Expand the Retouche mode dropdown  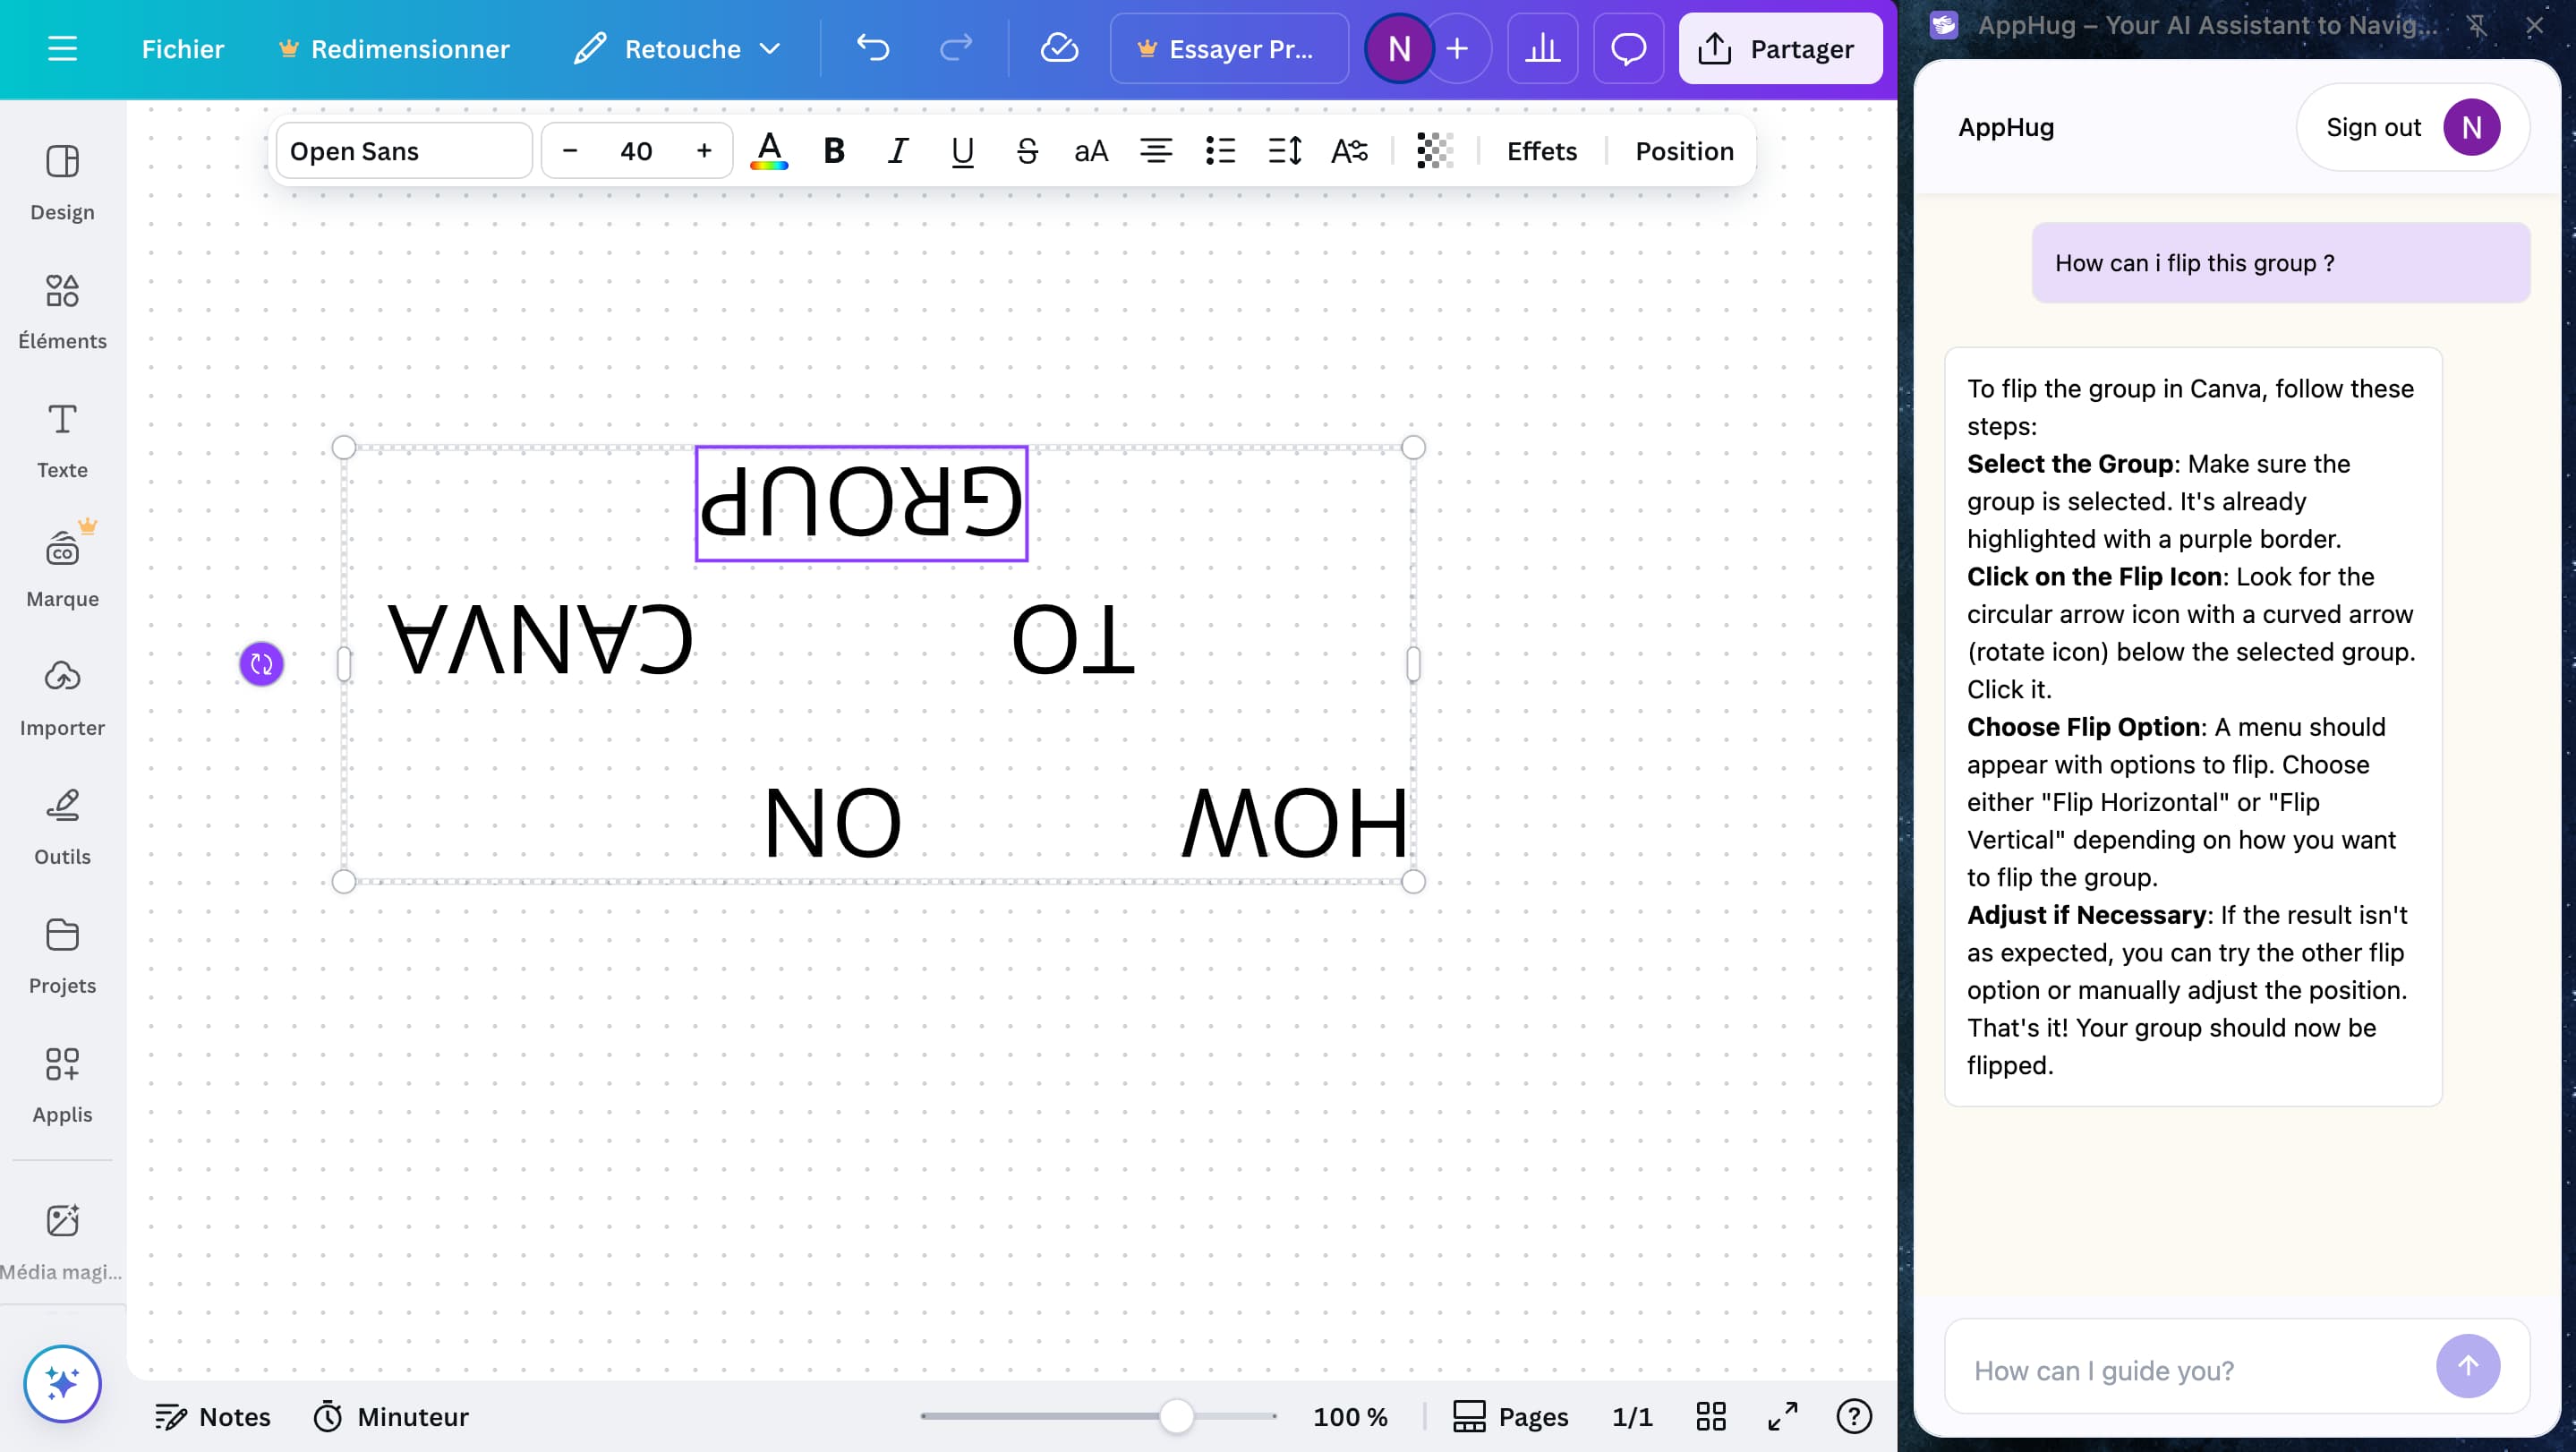[677, 48]
